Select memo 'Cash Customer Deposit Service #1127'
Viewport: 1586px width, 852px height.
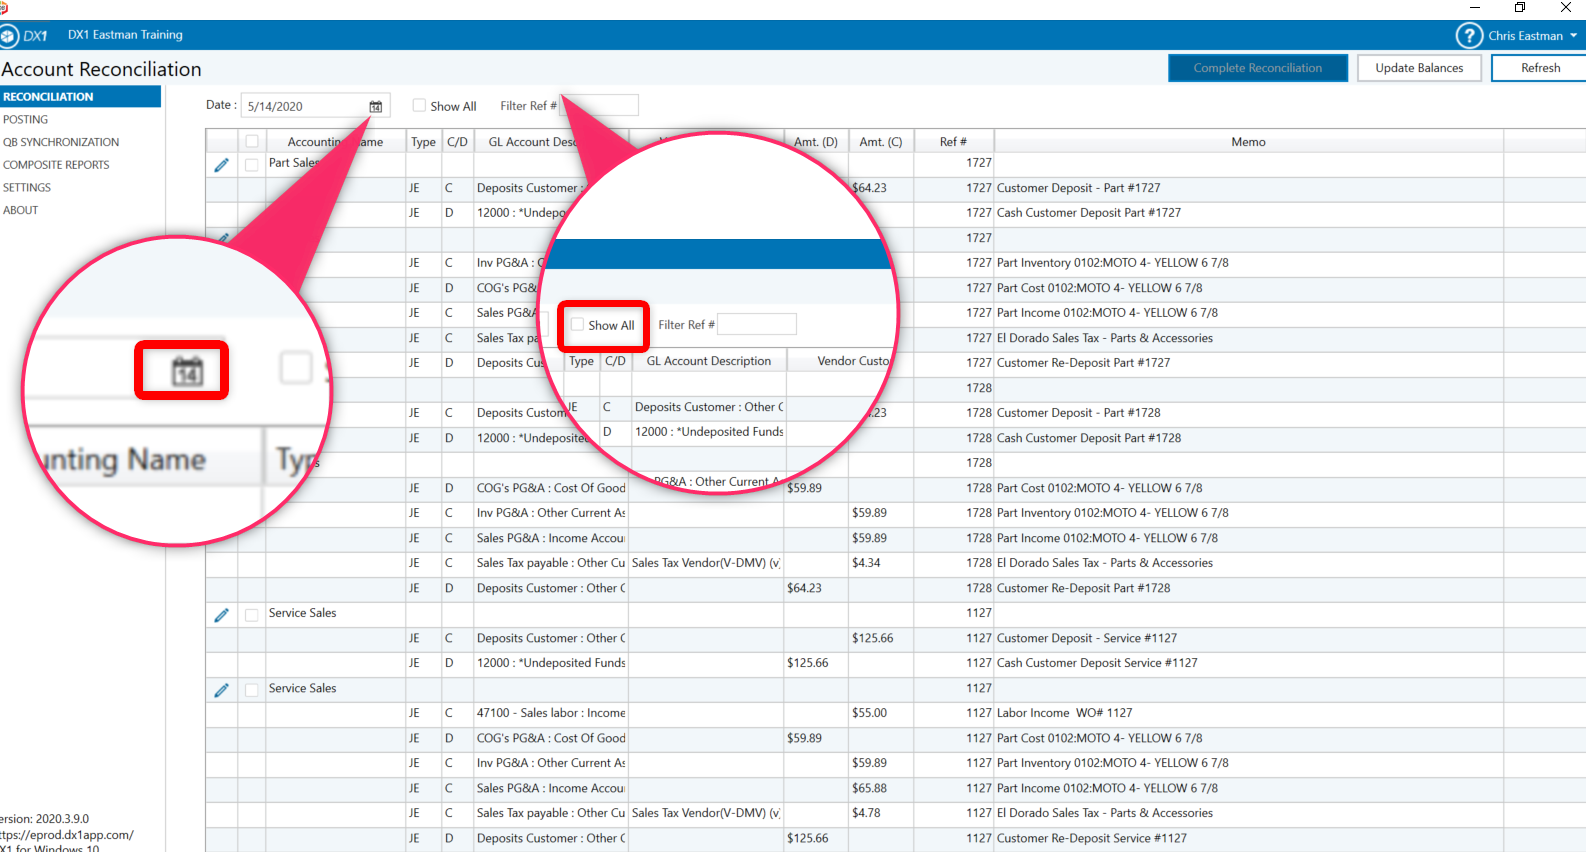click(x=1097, y=663)
